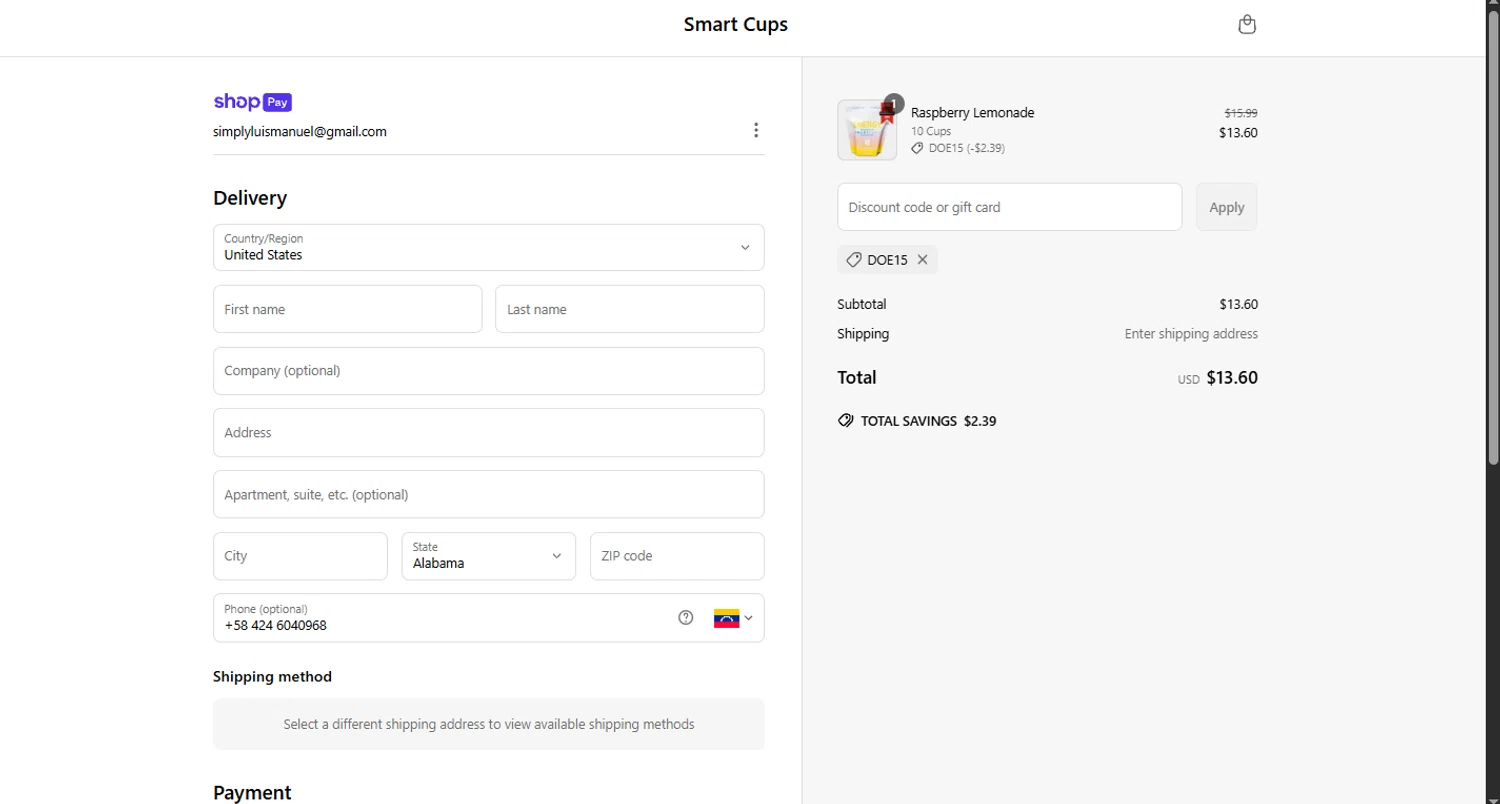Click the Apply discount button
Image resolution: width=1500 pixels, height=804 pixels.
click(1227, 207)
